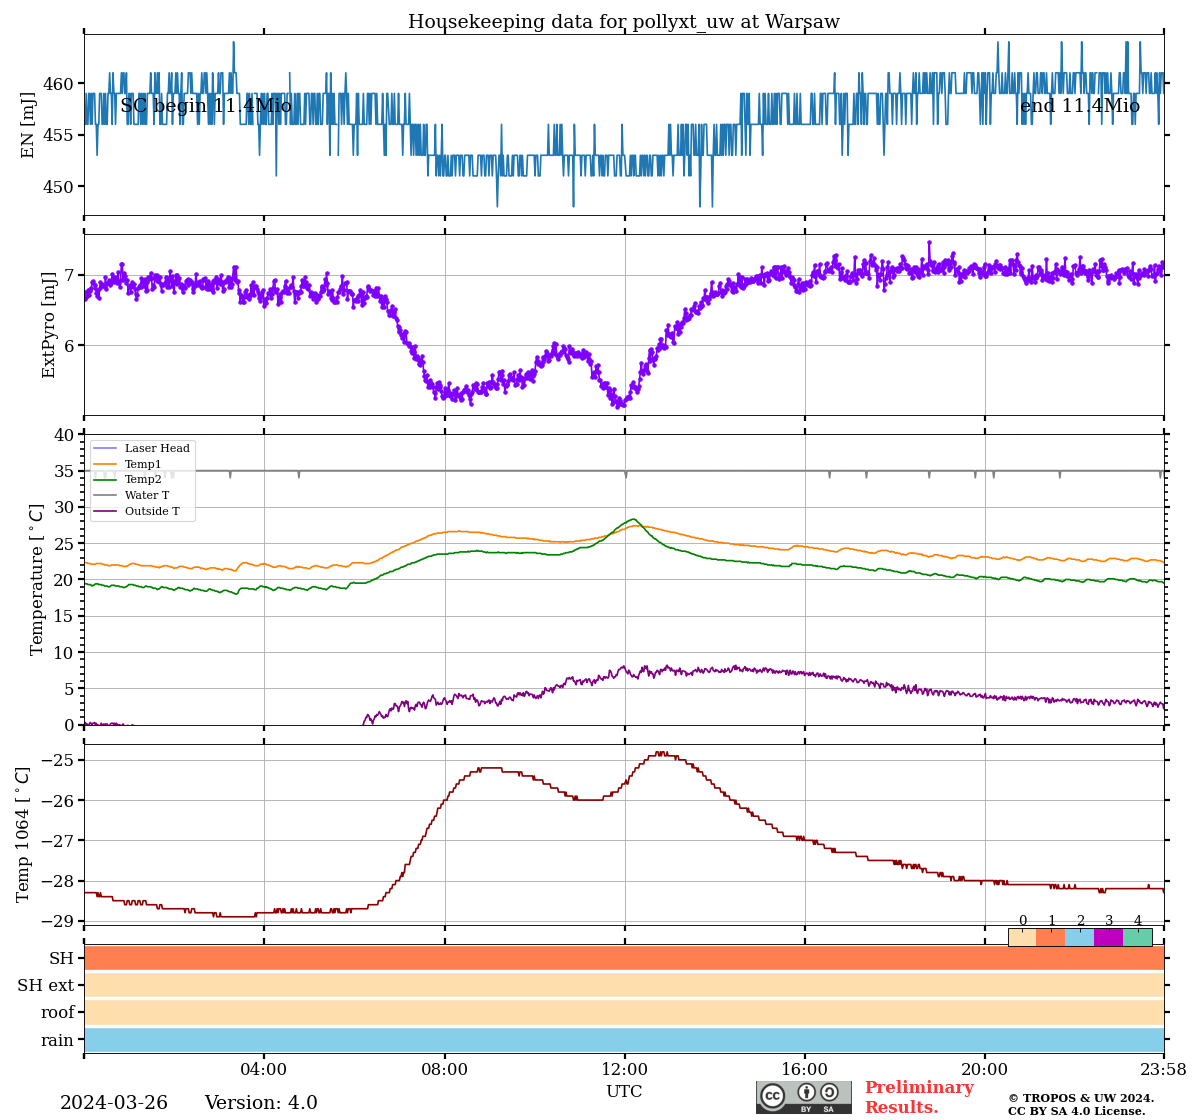Click the 'UTC' axis label
The width and height of the screenshot is (1200, 1120).
[x=624, y=1091]
